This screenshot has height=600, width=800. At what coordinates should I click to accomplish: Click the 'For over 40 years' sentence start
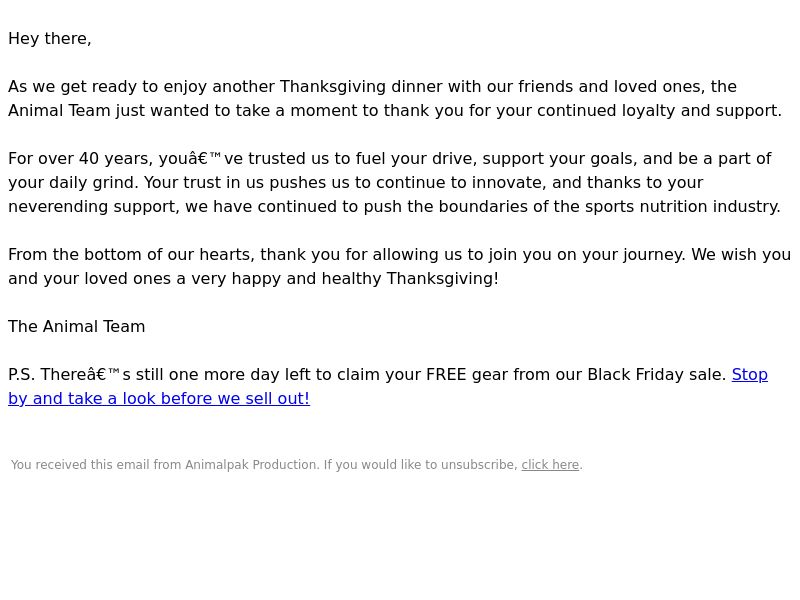79,159
